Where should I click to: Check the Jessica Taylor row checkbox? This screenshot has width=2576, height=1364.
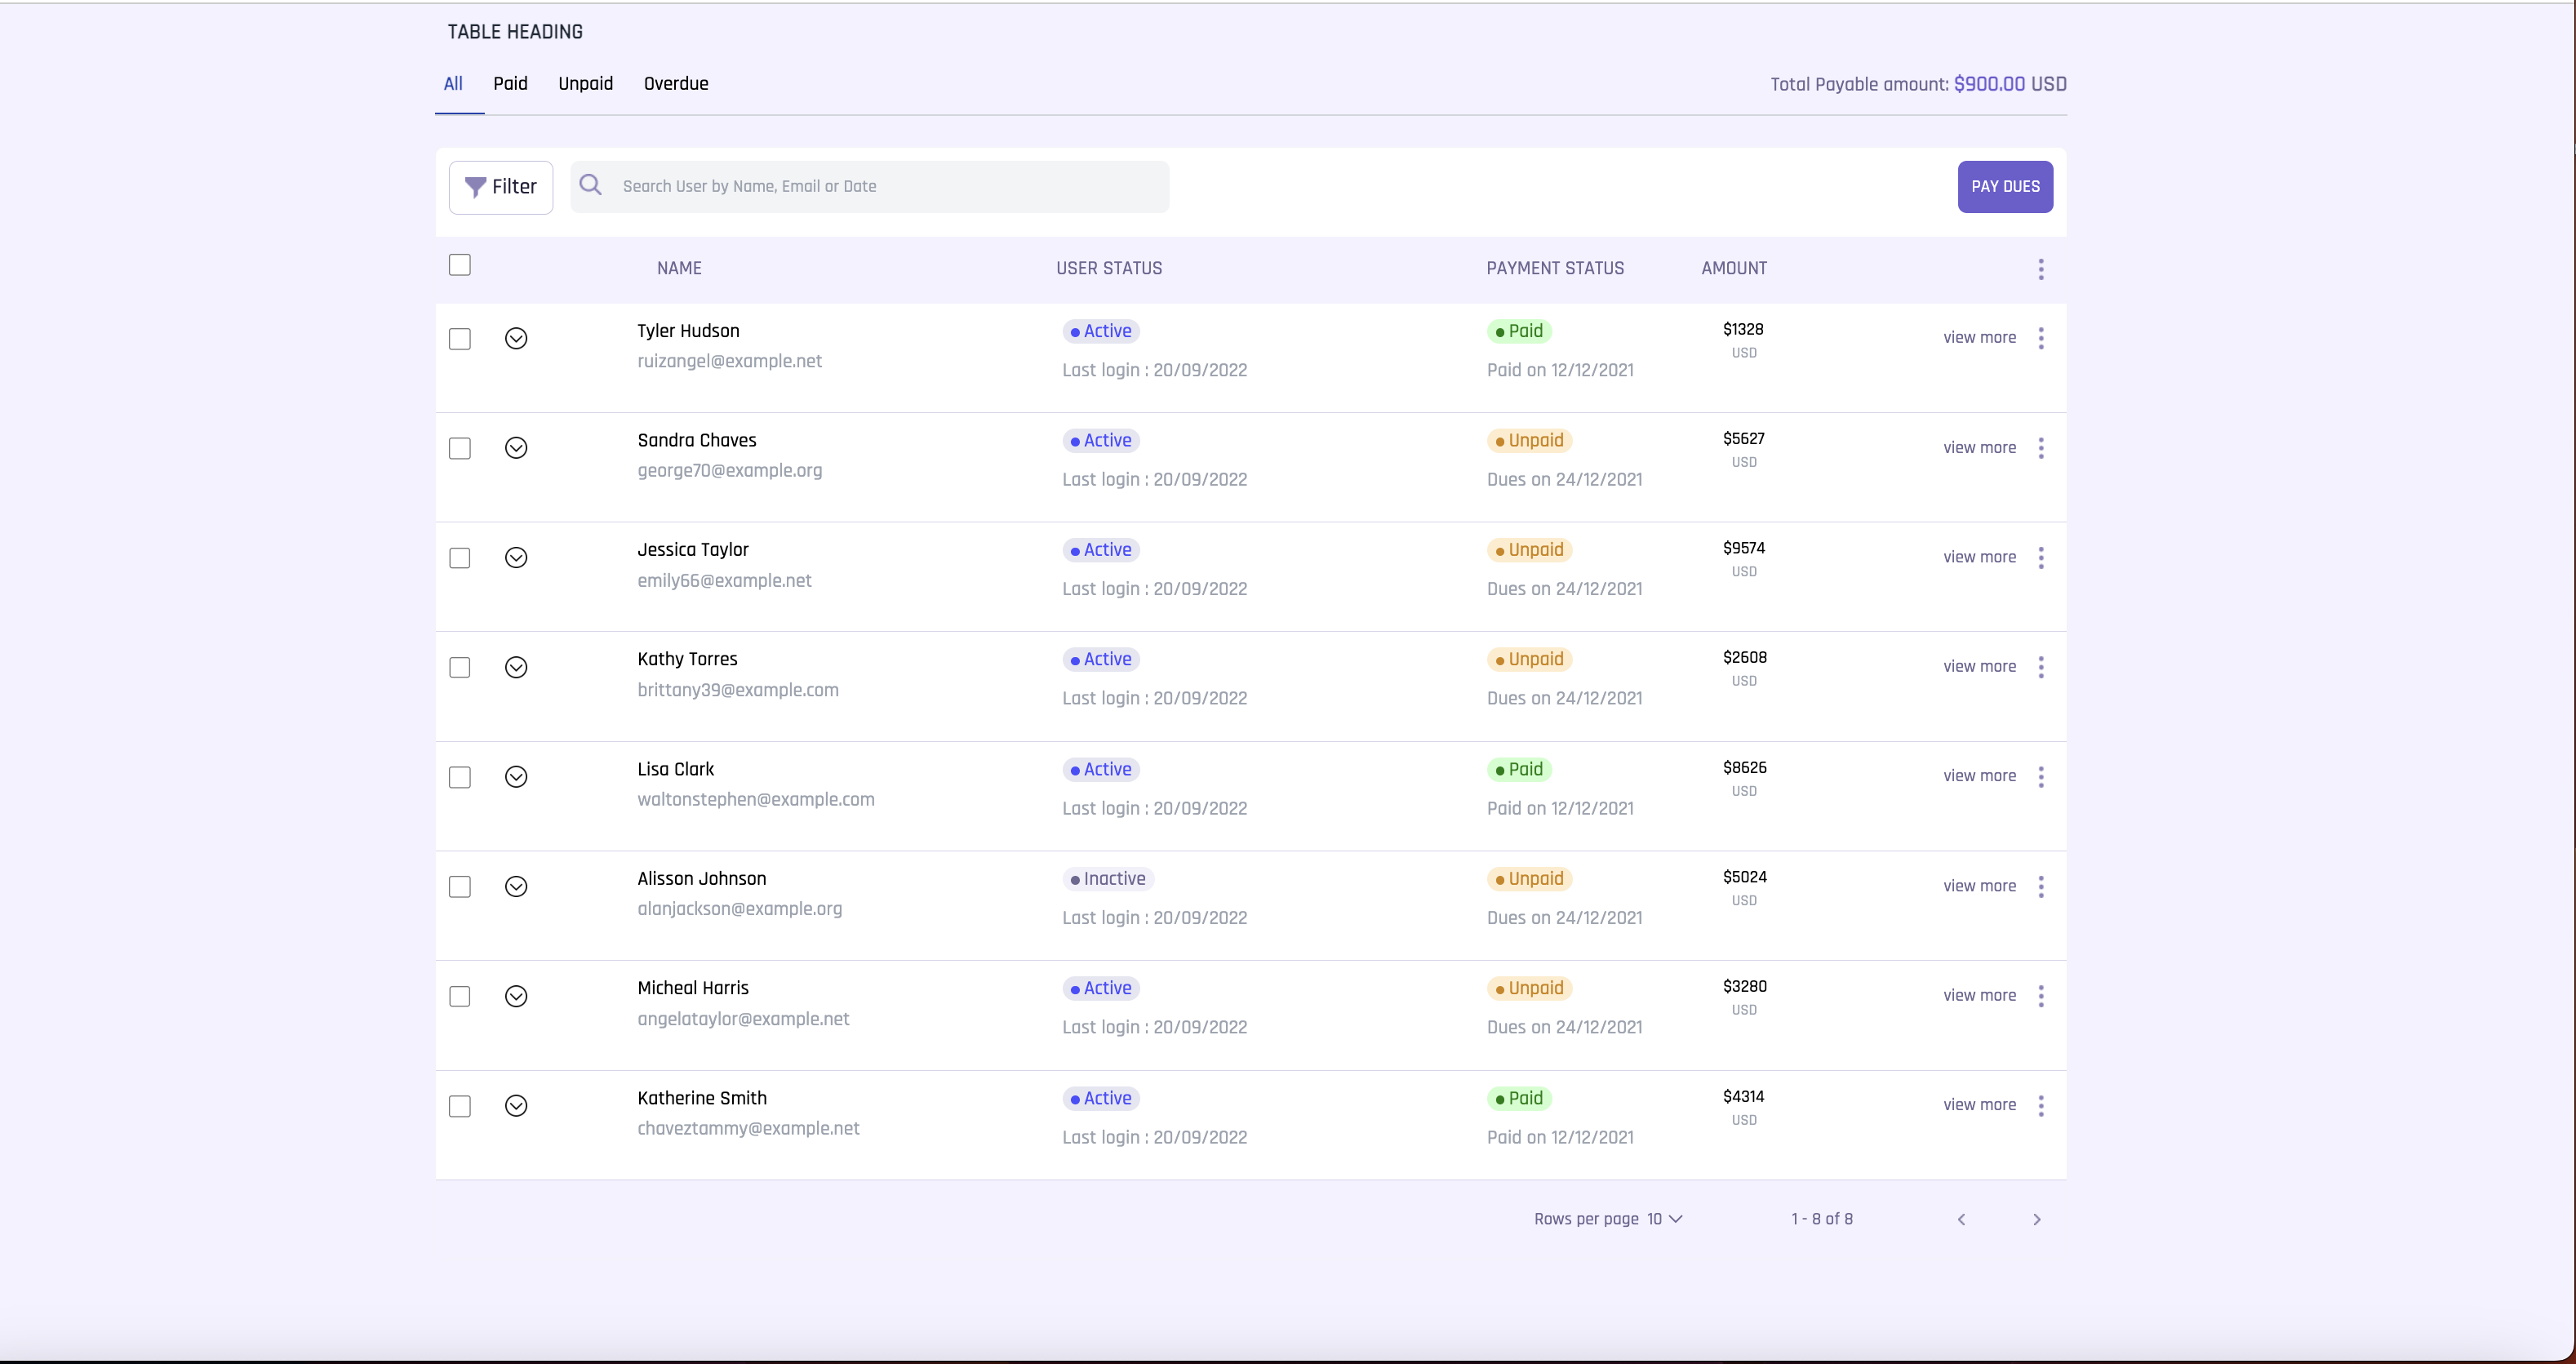pos(460,558)
